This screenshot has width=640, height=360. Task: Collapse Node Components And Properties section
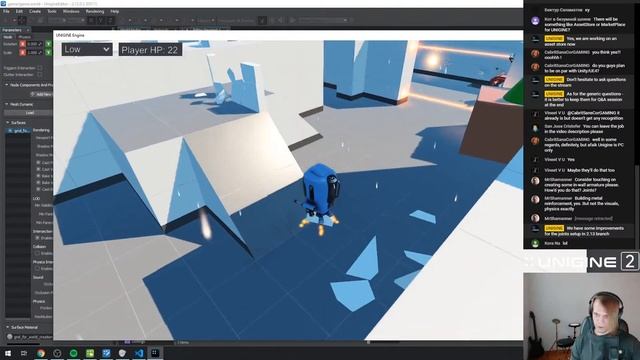pyautogui.click(x=7, y=85)
